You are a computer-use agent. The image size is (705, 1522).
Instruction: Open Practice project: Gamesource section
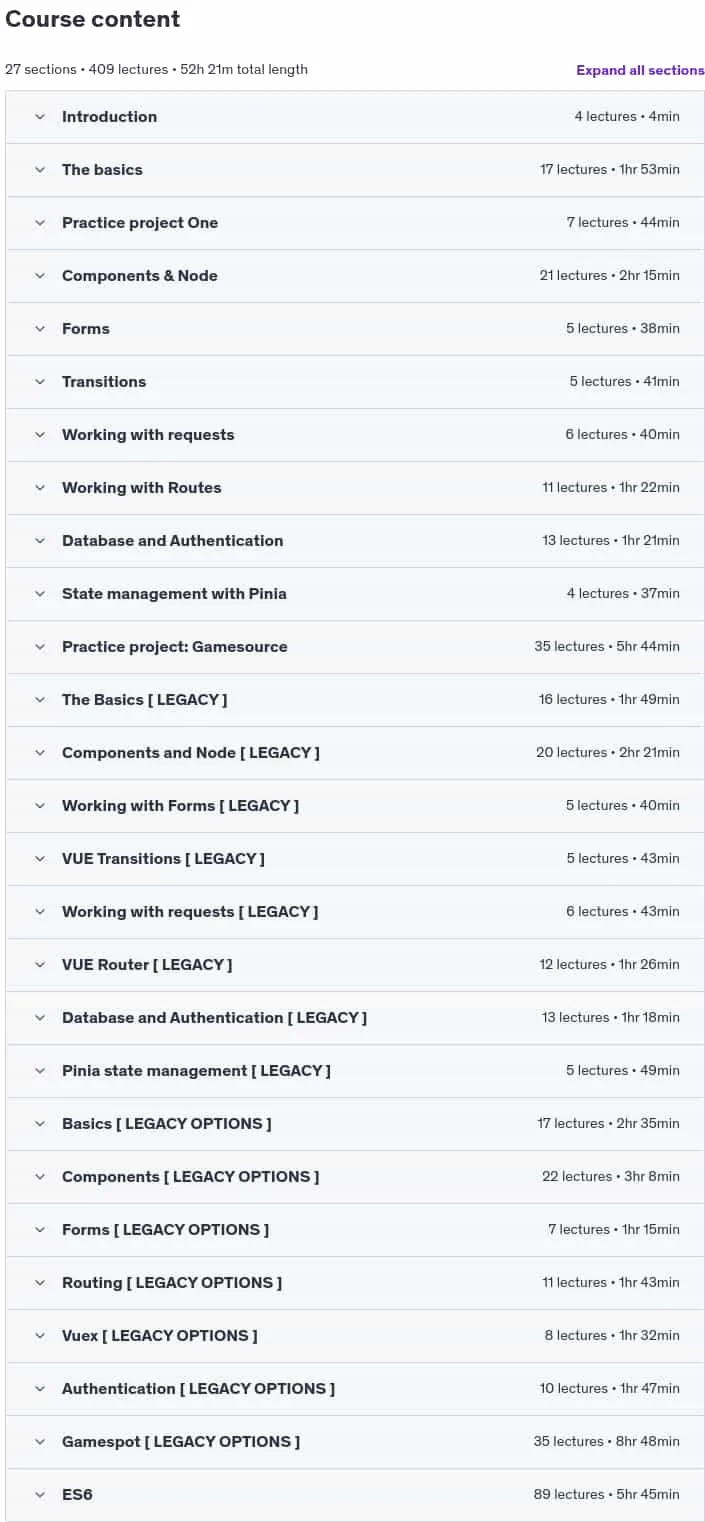(x=355, y=647)
